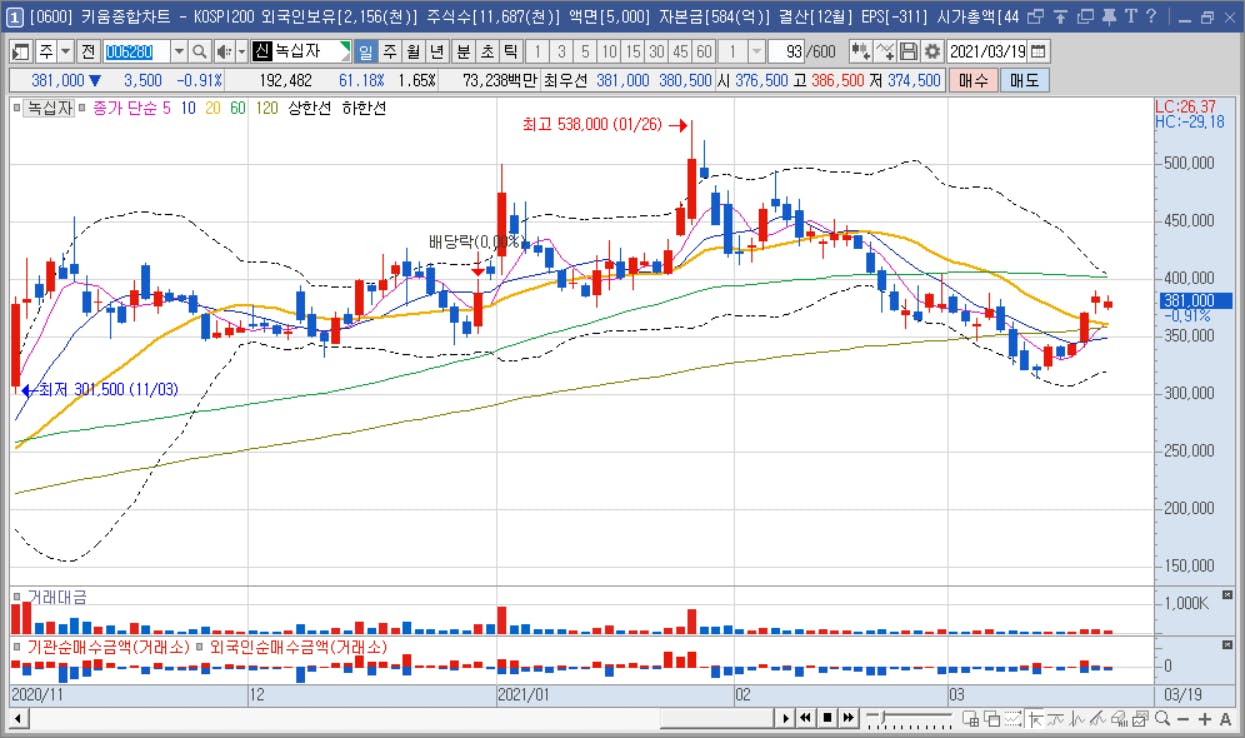Click the stock code search magnifier icon
1245x738 pixels.
point(199,52)
